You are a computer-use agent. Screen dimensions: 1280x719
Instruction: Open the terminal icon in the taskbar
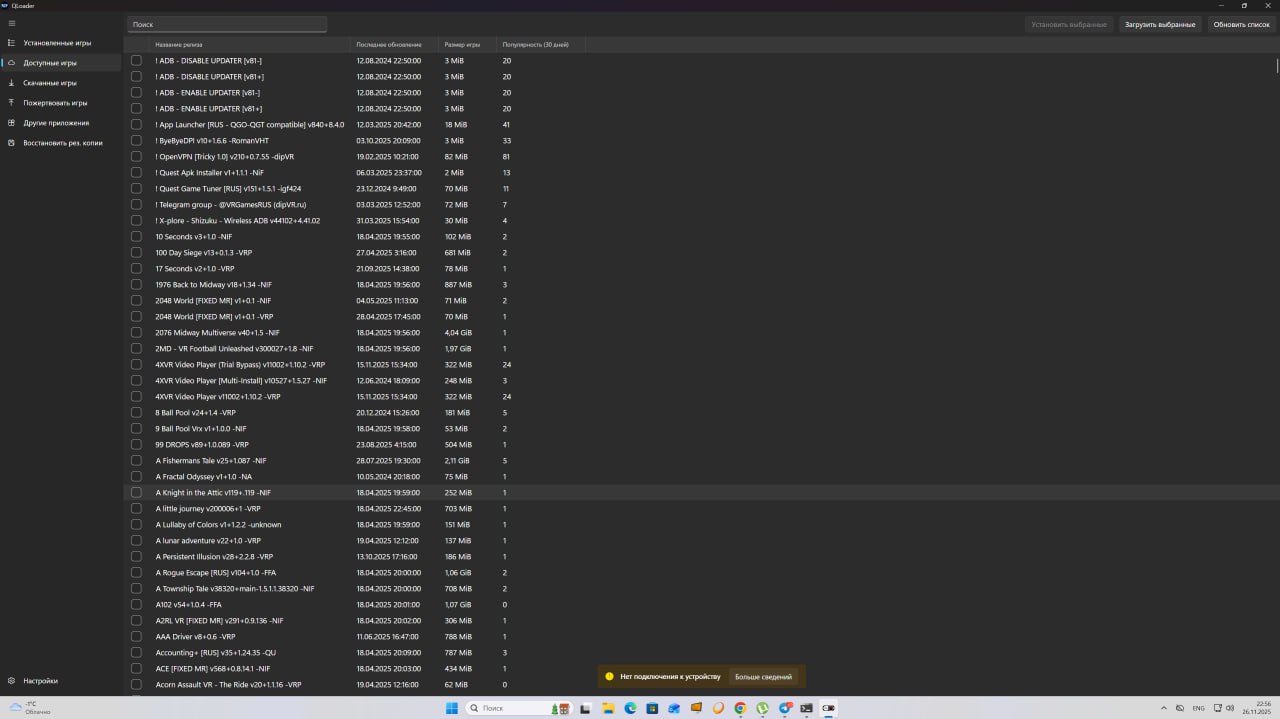[806, 708]
